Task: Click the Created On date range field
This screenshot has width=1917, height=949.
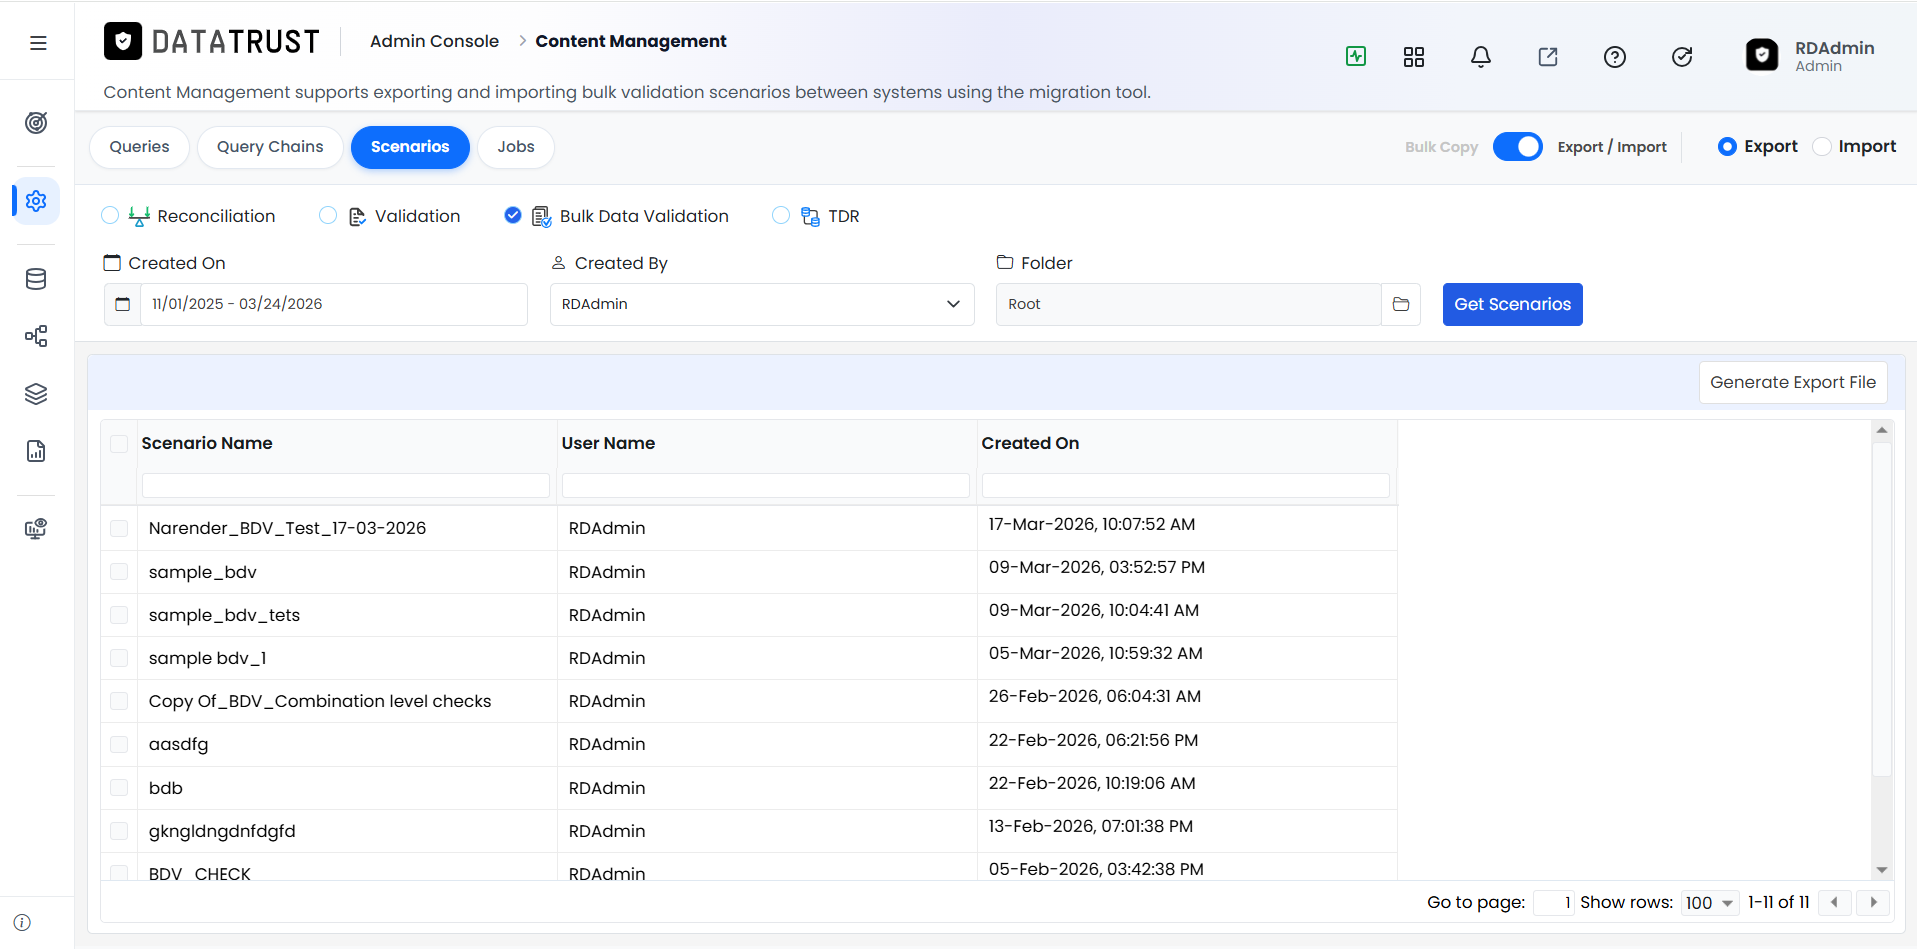Action: 333,304
